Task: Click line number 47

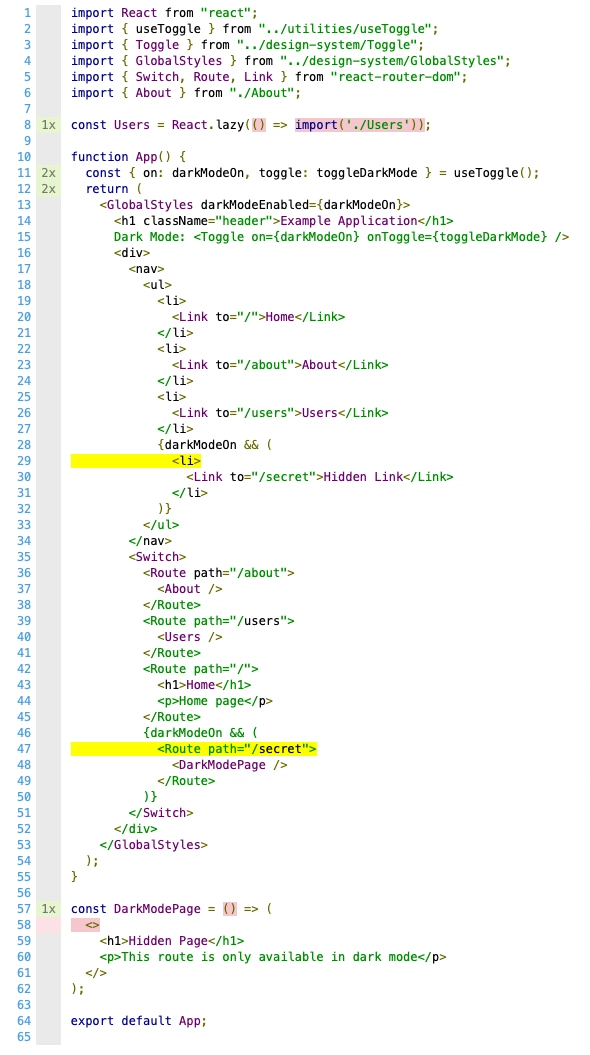Action: coord(24,749)
